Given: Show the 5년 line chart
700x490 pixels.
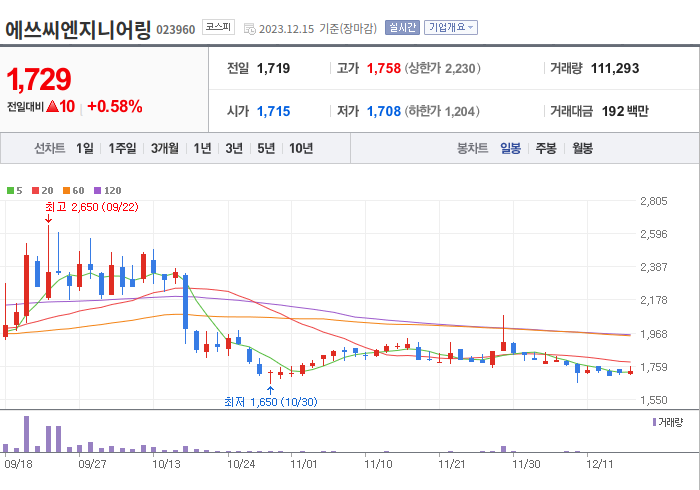Looking at the screenshot, I should click(x=266, y=148).
